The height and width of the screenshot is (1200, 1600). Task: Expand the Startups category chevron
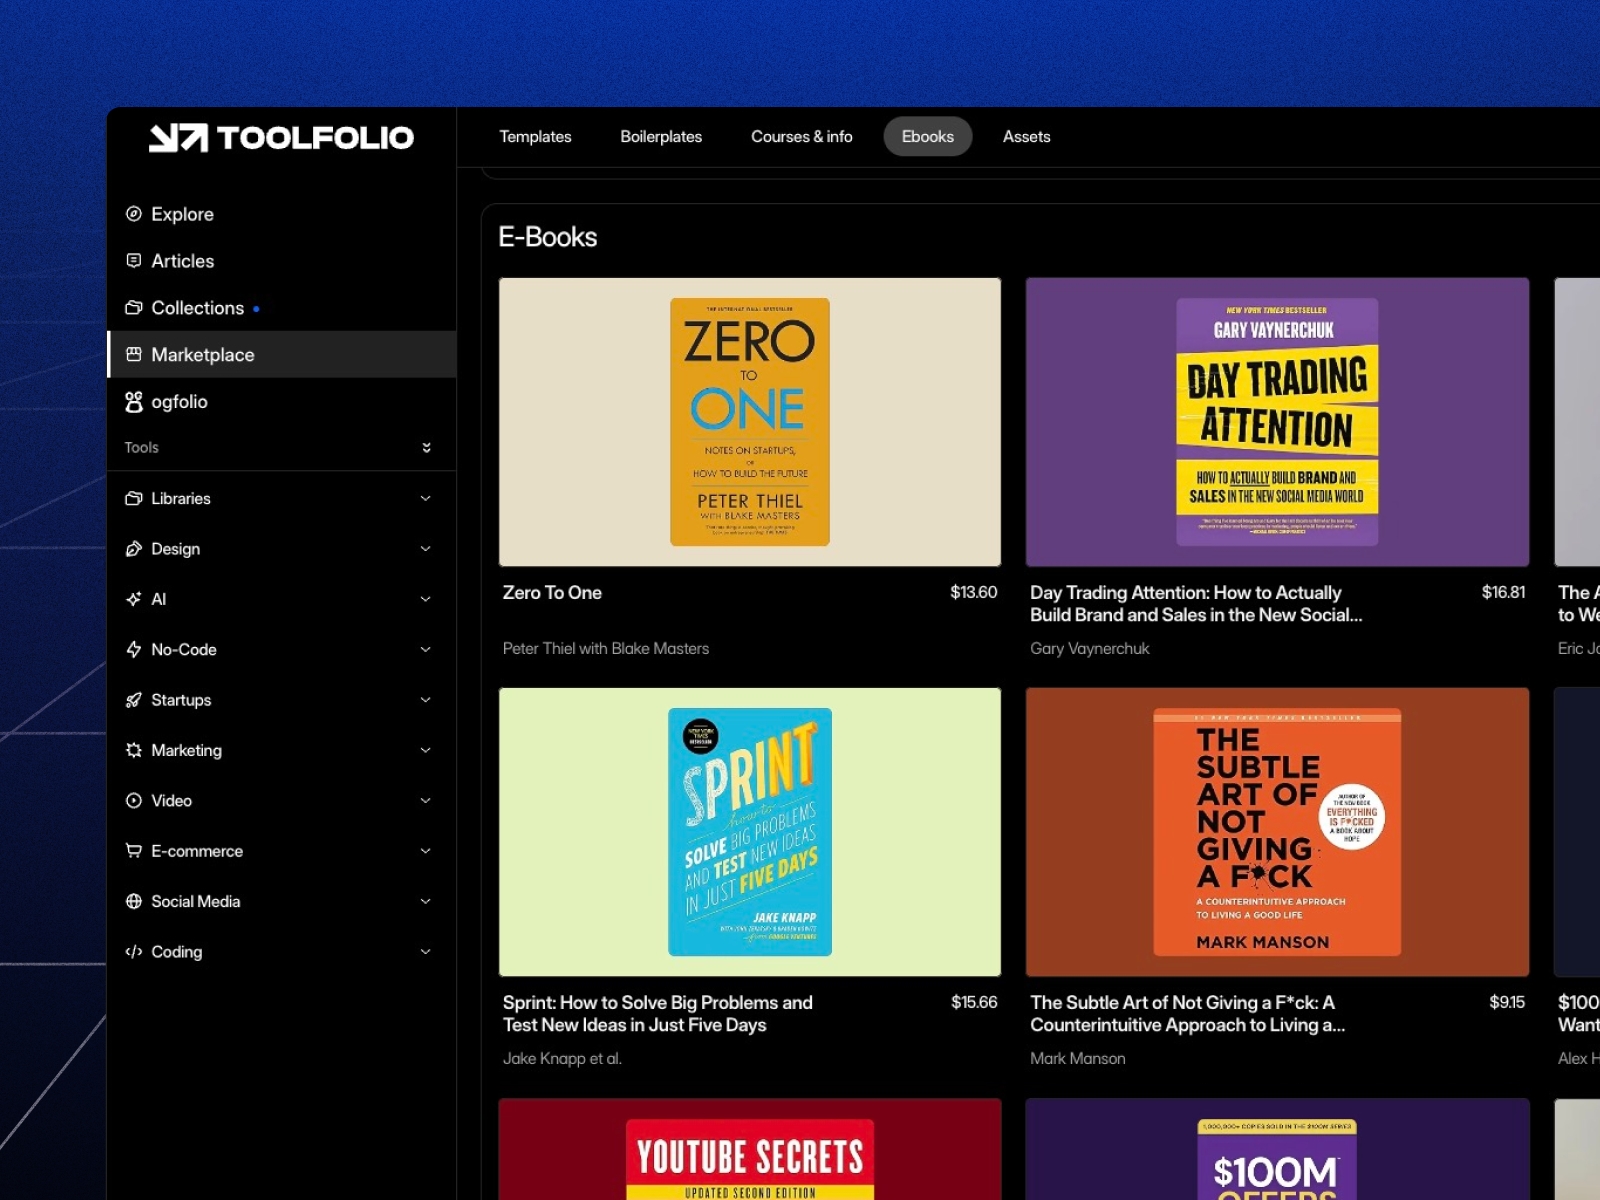pos(426,700)
